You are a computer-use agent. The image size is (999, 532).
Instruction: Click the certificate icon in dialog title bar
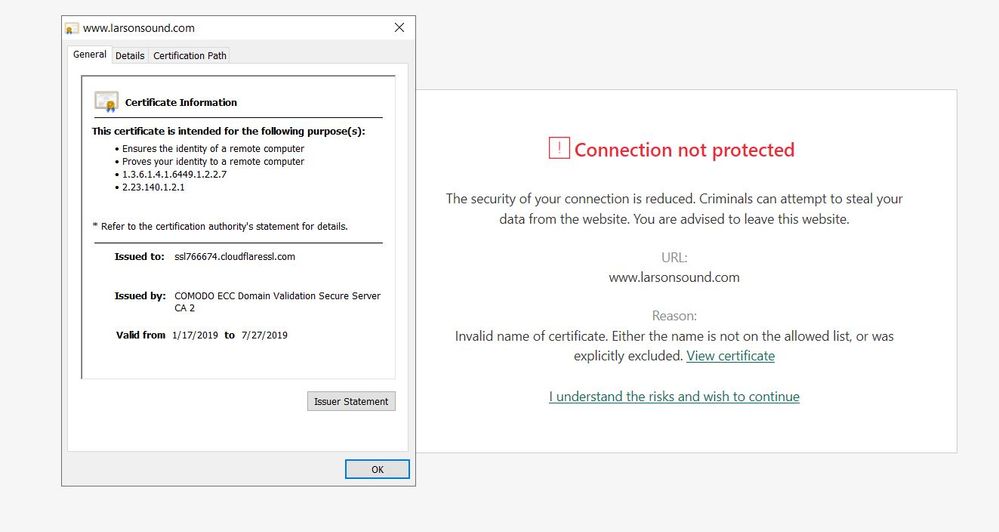click(72, 28)
